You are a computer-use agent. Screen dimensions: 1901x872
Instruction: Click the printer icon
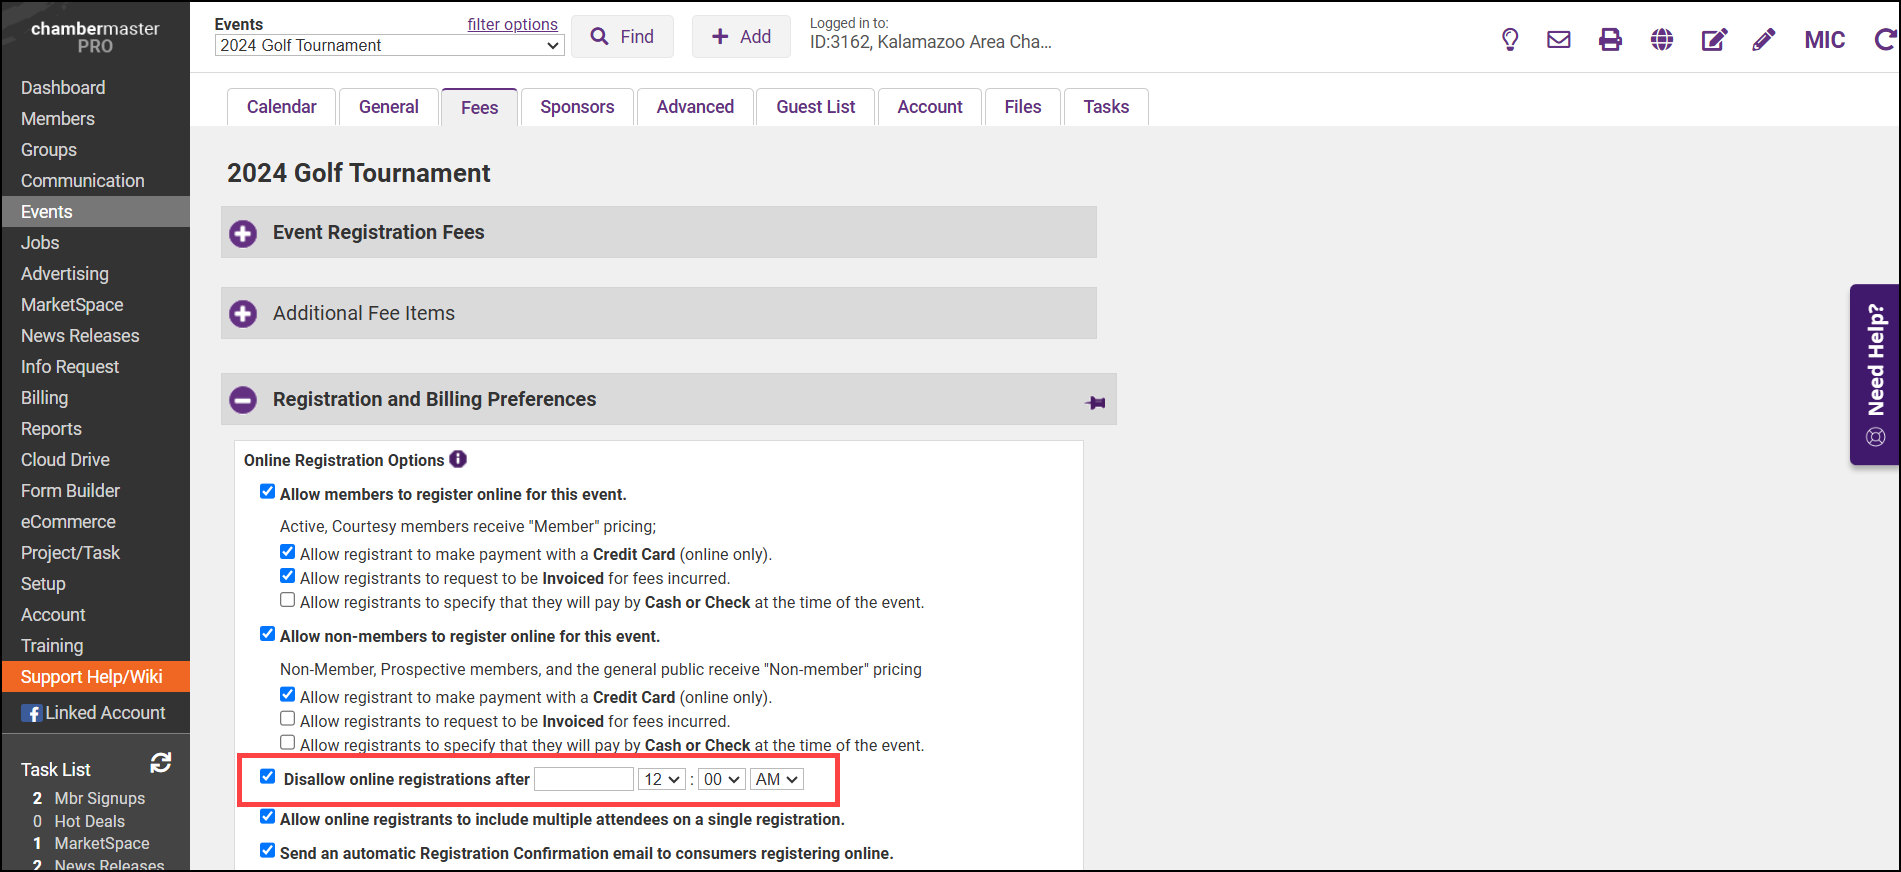click(1610, 40)
